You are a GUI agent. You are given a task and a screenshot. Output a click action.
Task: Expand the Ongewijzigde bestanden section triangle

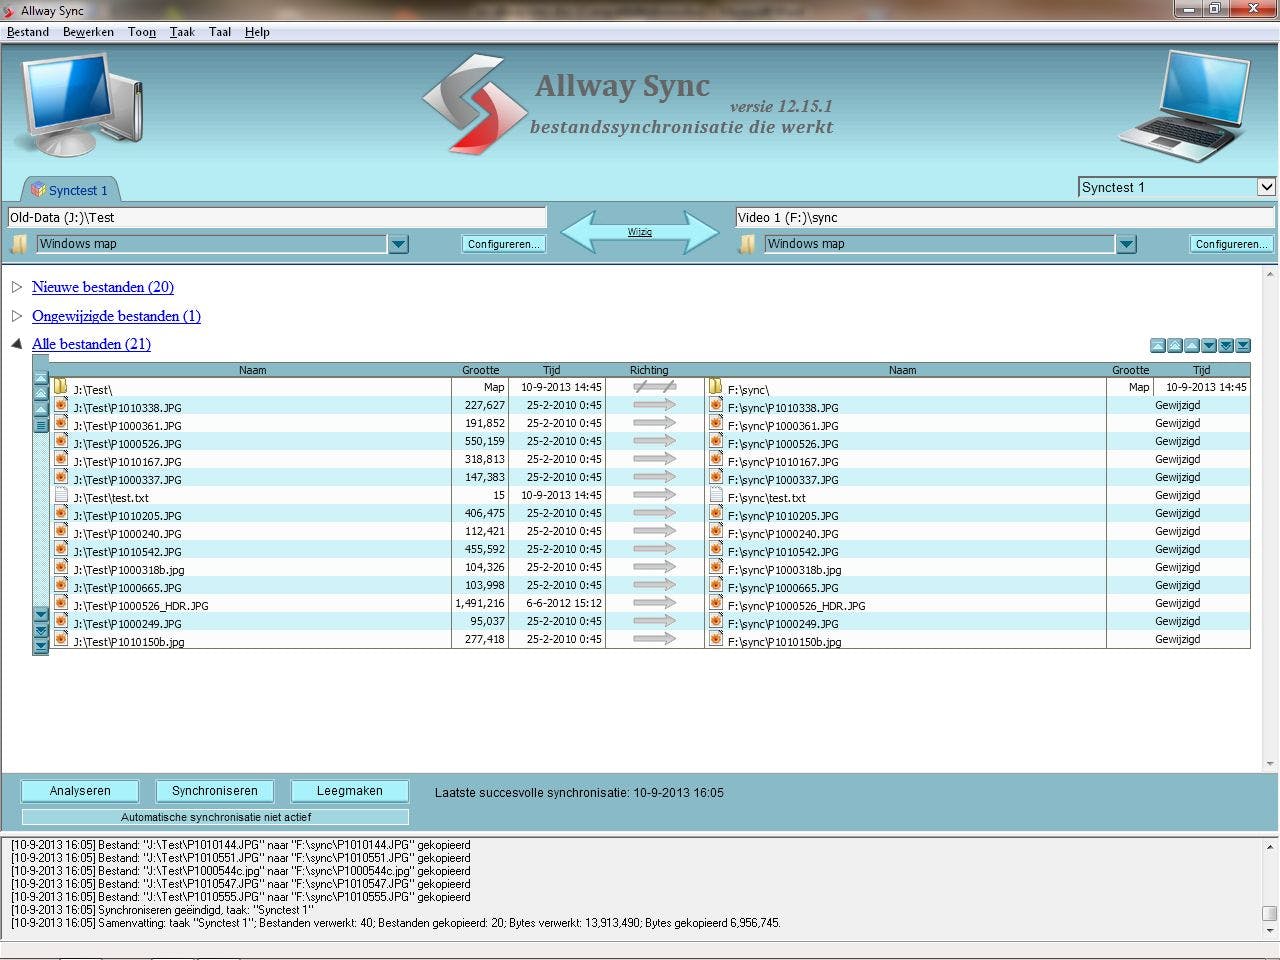17,316
